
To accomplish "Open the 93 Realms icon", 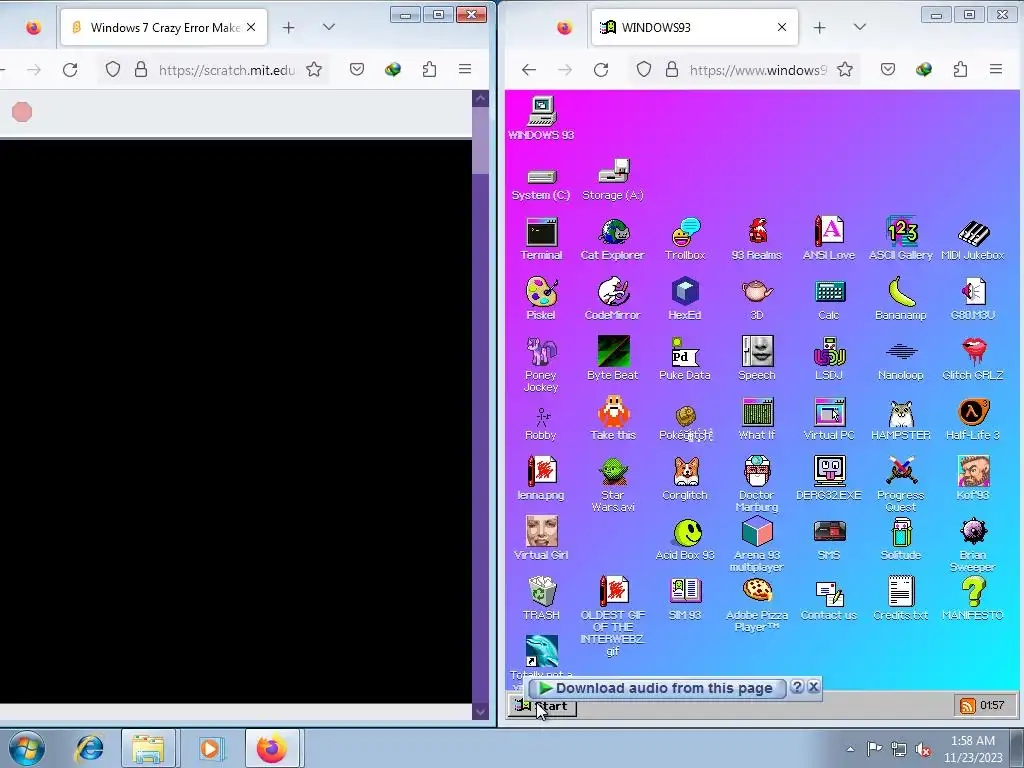I will (x=756, y=239).
